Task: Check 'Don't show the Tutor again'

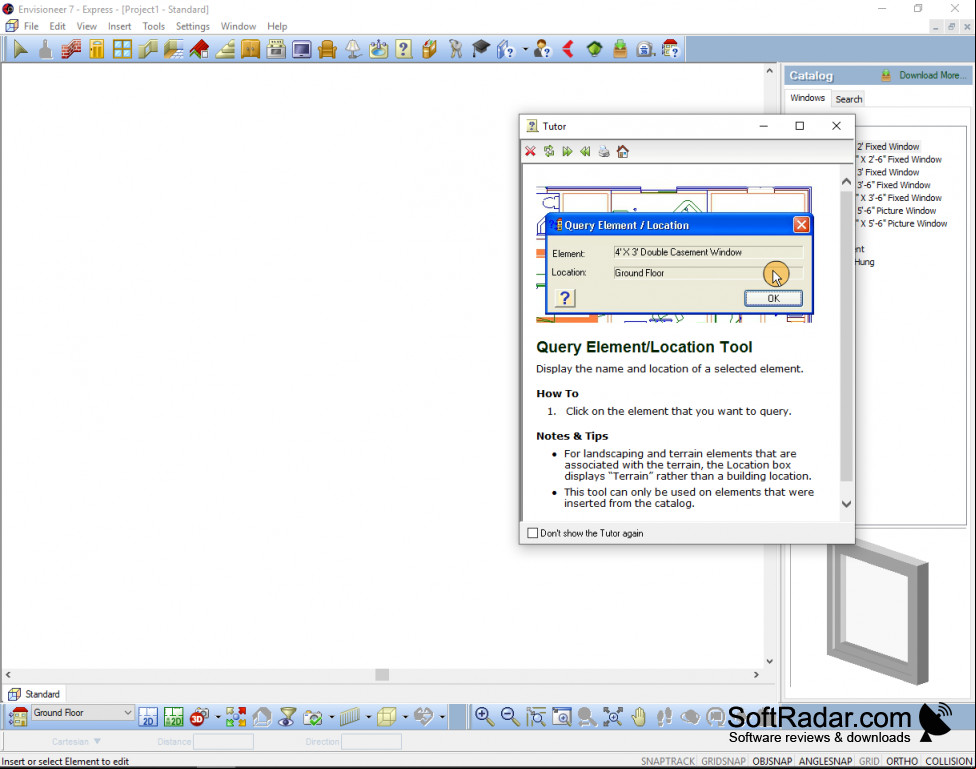Action: click(533, 533)
